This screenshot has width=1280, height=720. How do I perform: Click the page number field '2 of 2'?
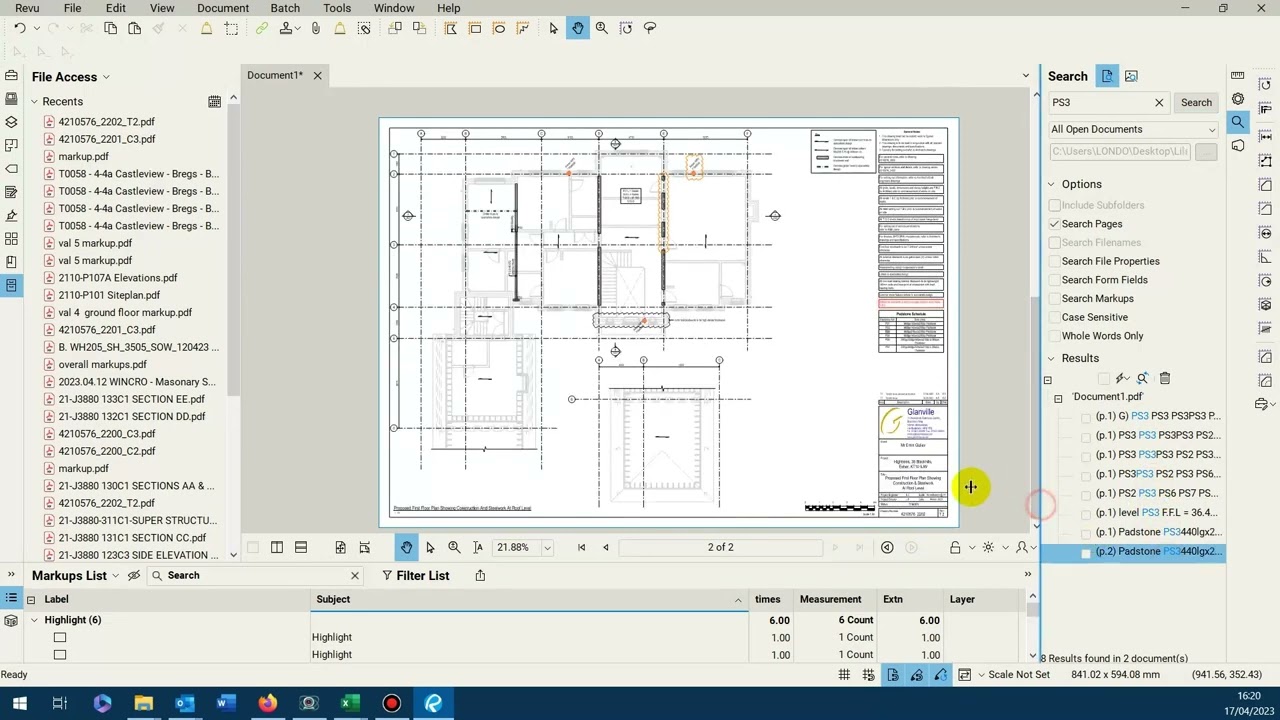720,547
